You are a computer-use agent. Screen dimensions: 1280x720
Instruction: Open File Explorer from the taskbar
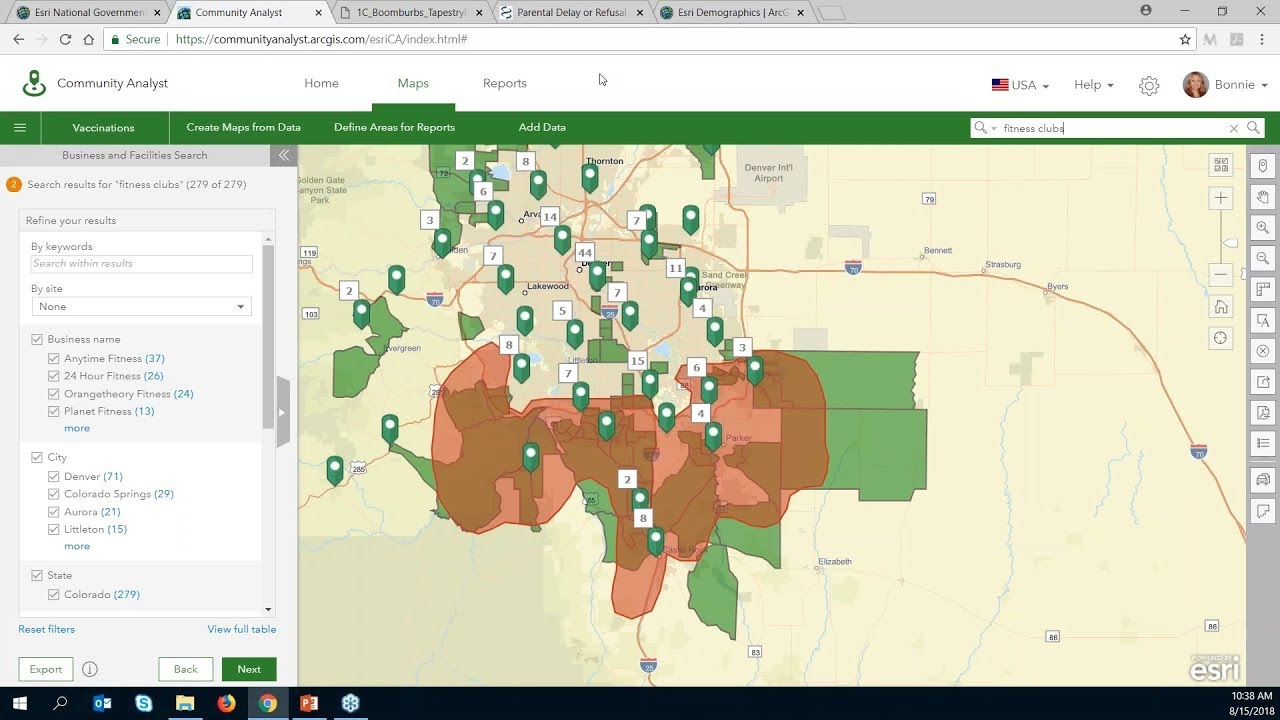coord(185,703)
